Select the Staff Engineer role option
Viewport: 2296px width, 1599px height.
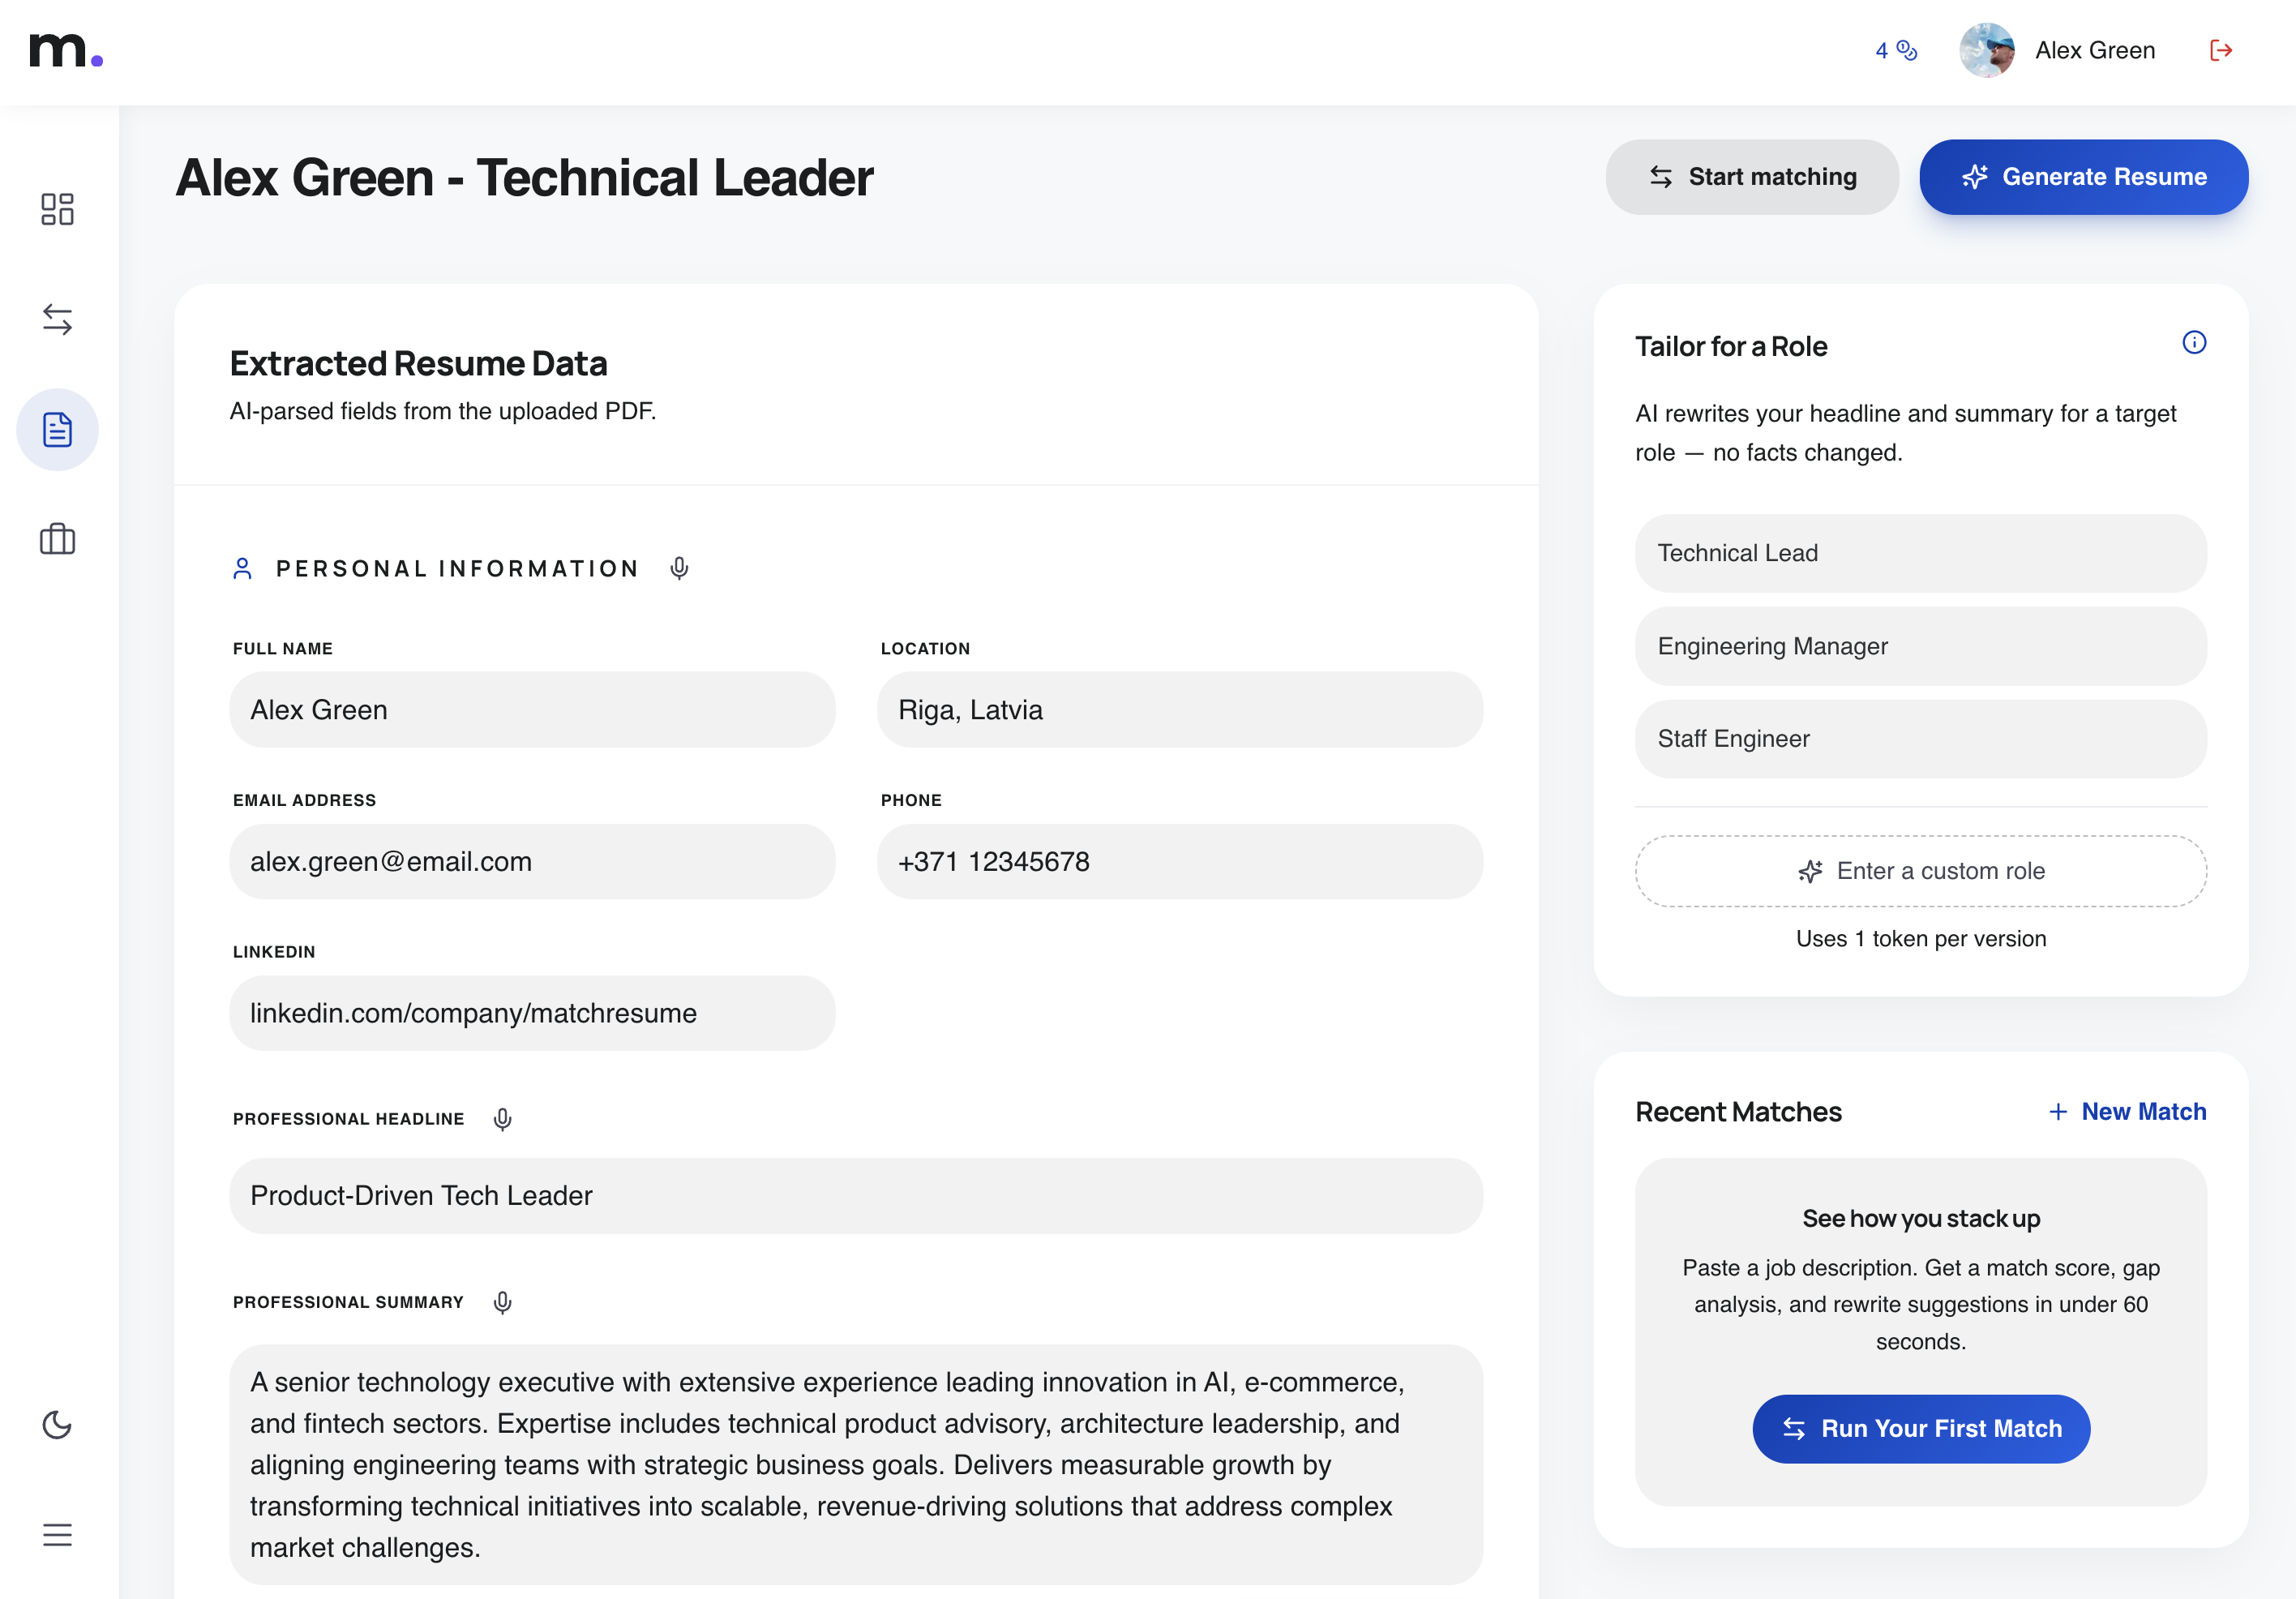pos(1921,739)
